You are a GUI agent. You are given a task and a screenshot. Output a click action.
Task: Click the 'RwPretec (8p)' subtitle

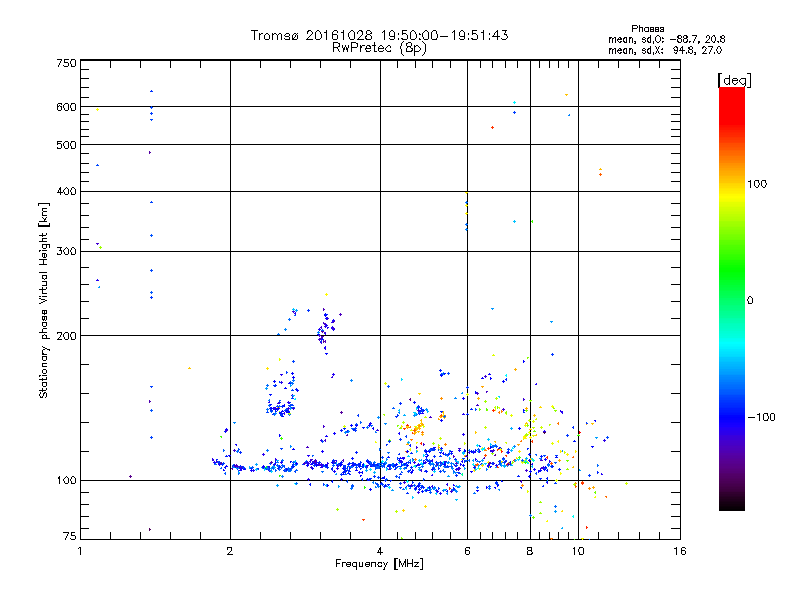click(x=379, y=48)
